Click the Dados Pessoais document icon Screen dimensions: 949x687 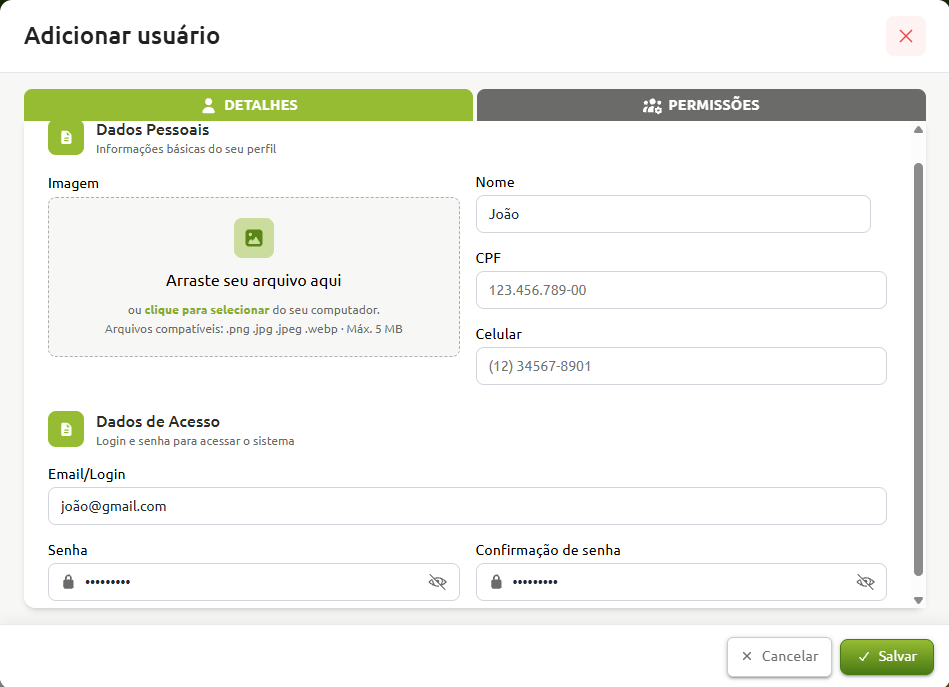[66, 137]
